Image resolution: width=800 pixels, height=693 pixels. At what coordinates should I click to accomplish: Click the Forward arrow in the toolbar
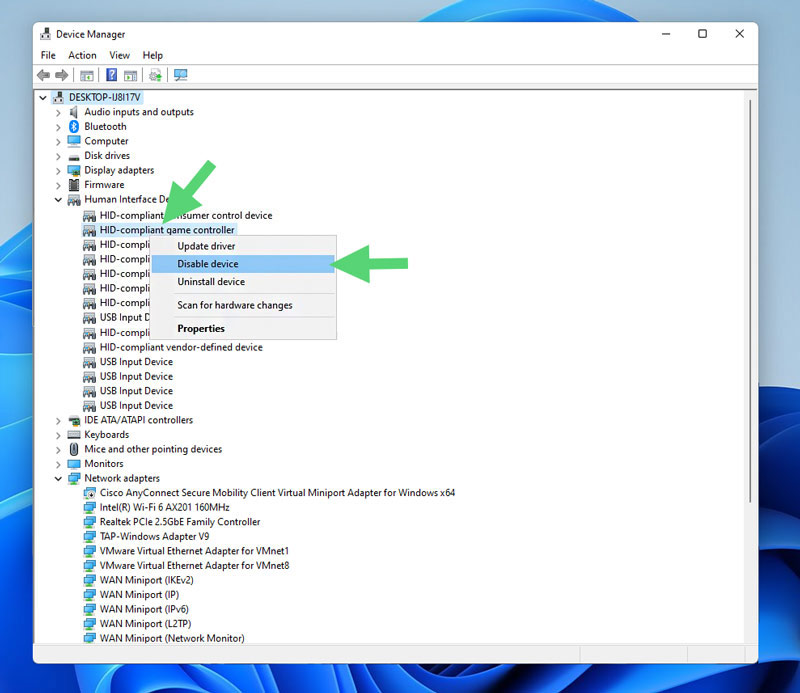62,75
